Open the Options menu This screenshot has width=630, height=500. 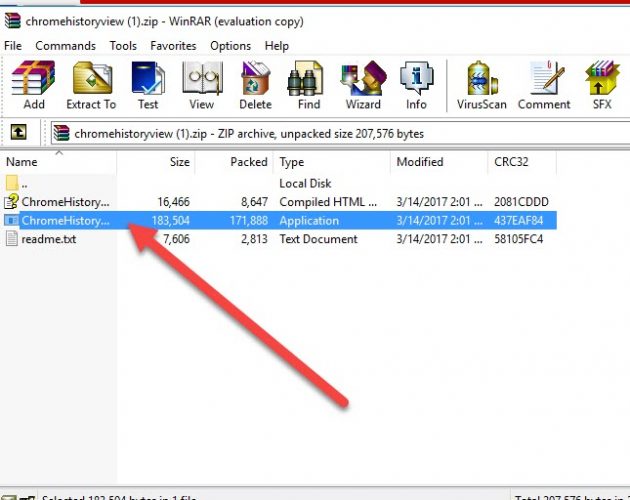click(x=231, y=46)
